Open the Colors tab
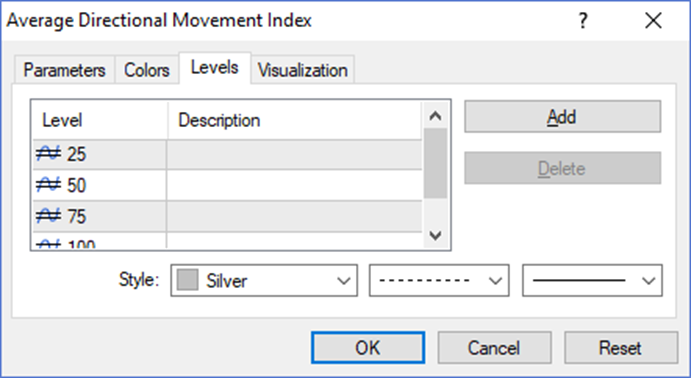The width and height of the screenshot is (691, 378). pos(147,70)
